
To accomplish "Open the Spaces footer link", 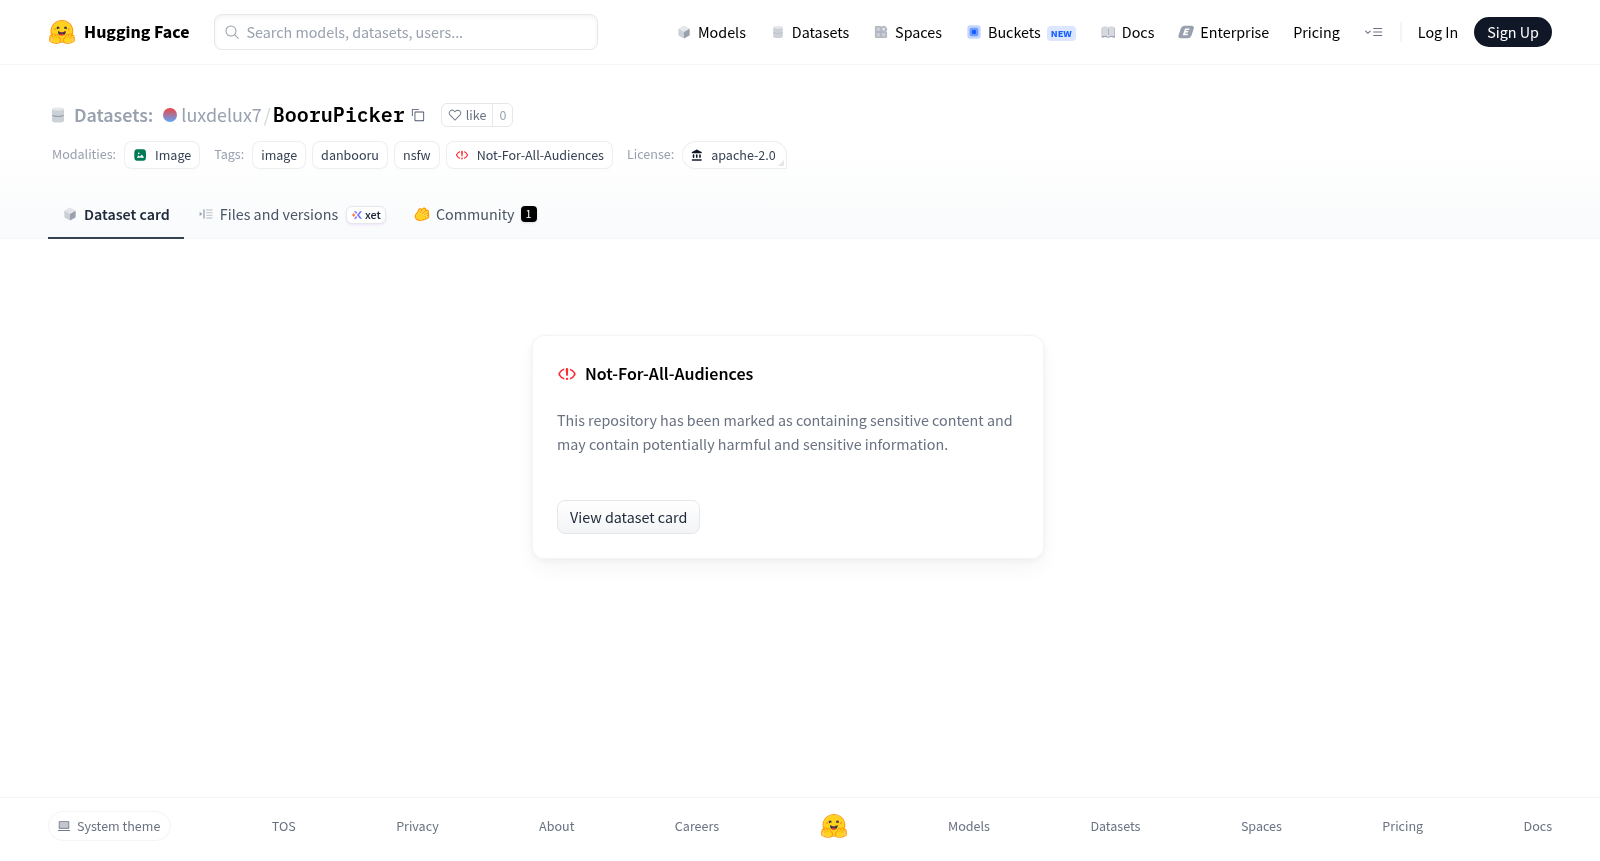I will click(x=1261, y=826).
